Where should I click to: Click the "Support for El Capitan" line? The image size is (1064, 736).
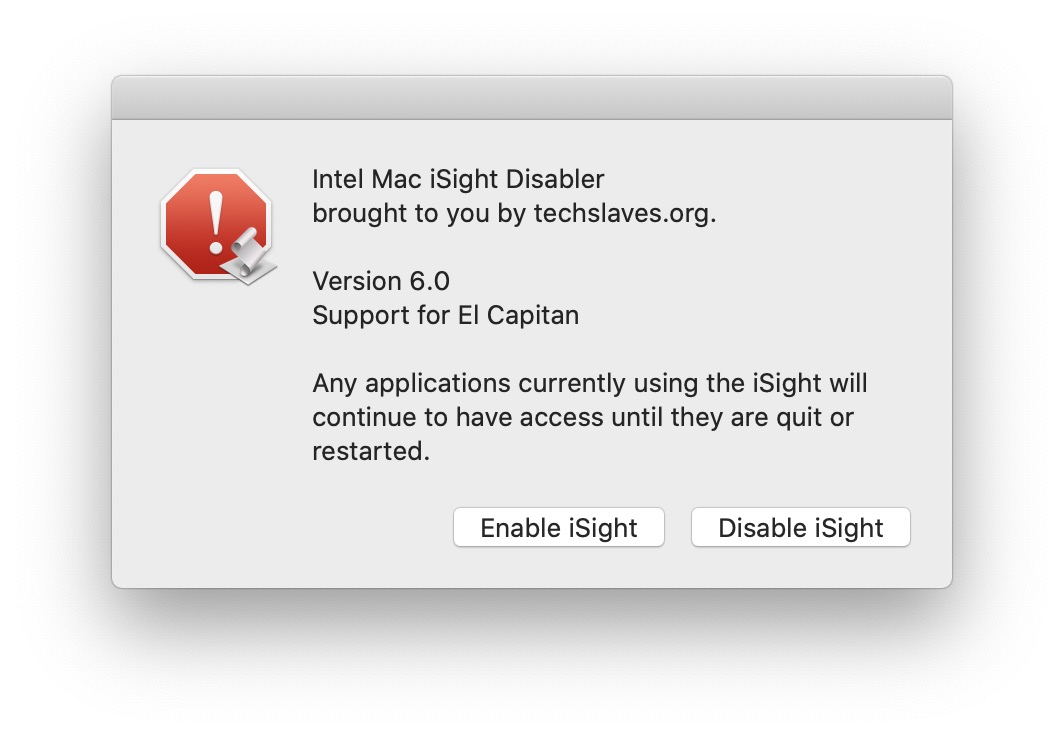445,315
